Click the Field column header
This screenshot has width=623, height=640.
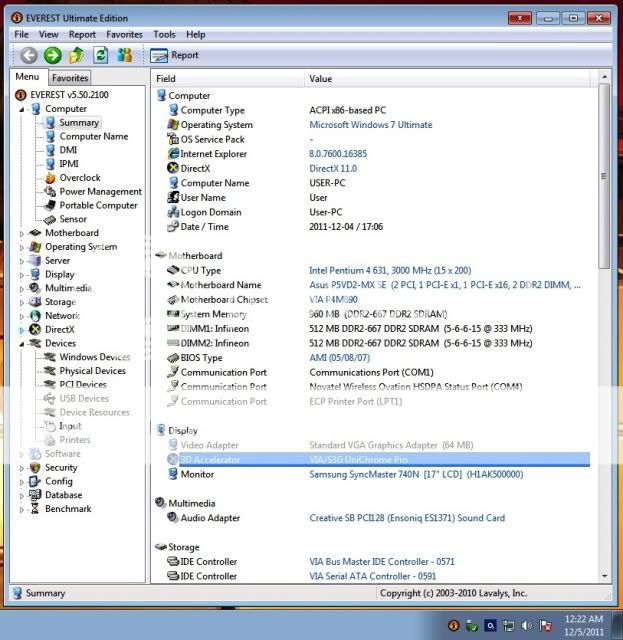pyautogui.click(x=228, y=79)
